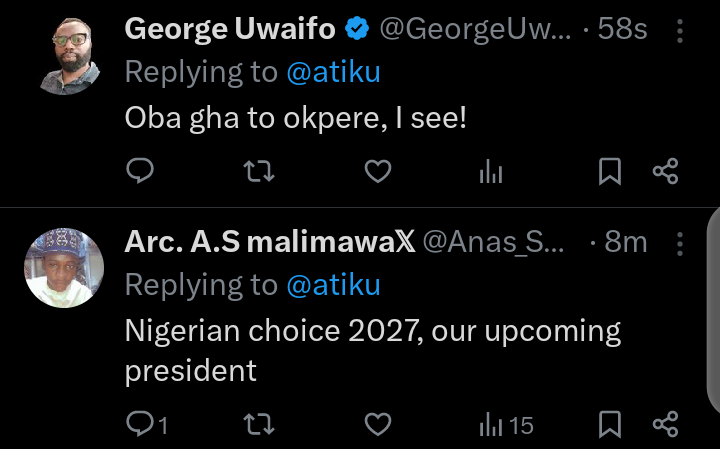Screen dimensions: 720x449
Task: View analytics showing 15 views
Action: 506,425
